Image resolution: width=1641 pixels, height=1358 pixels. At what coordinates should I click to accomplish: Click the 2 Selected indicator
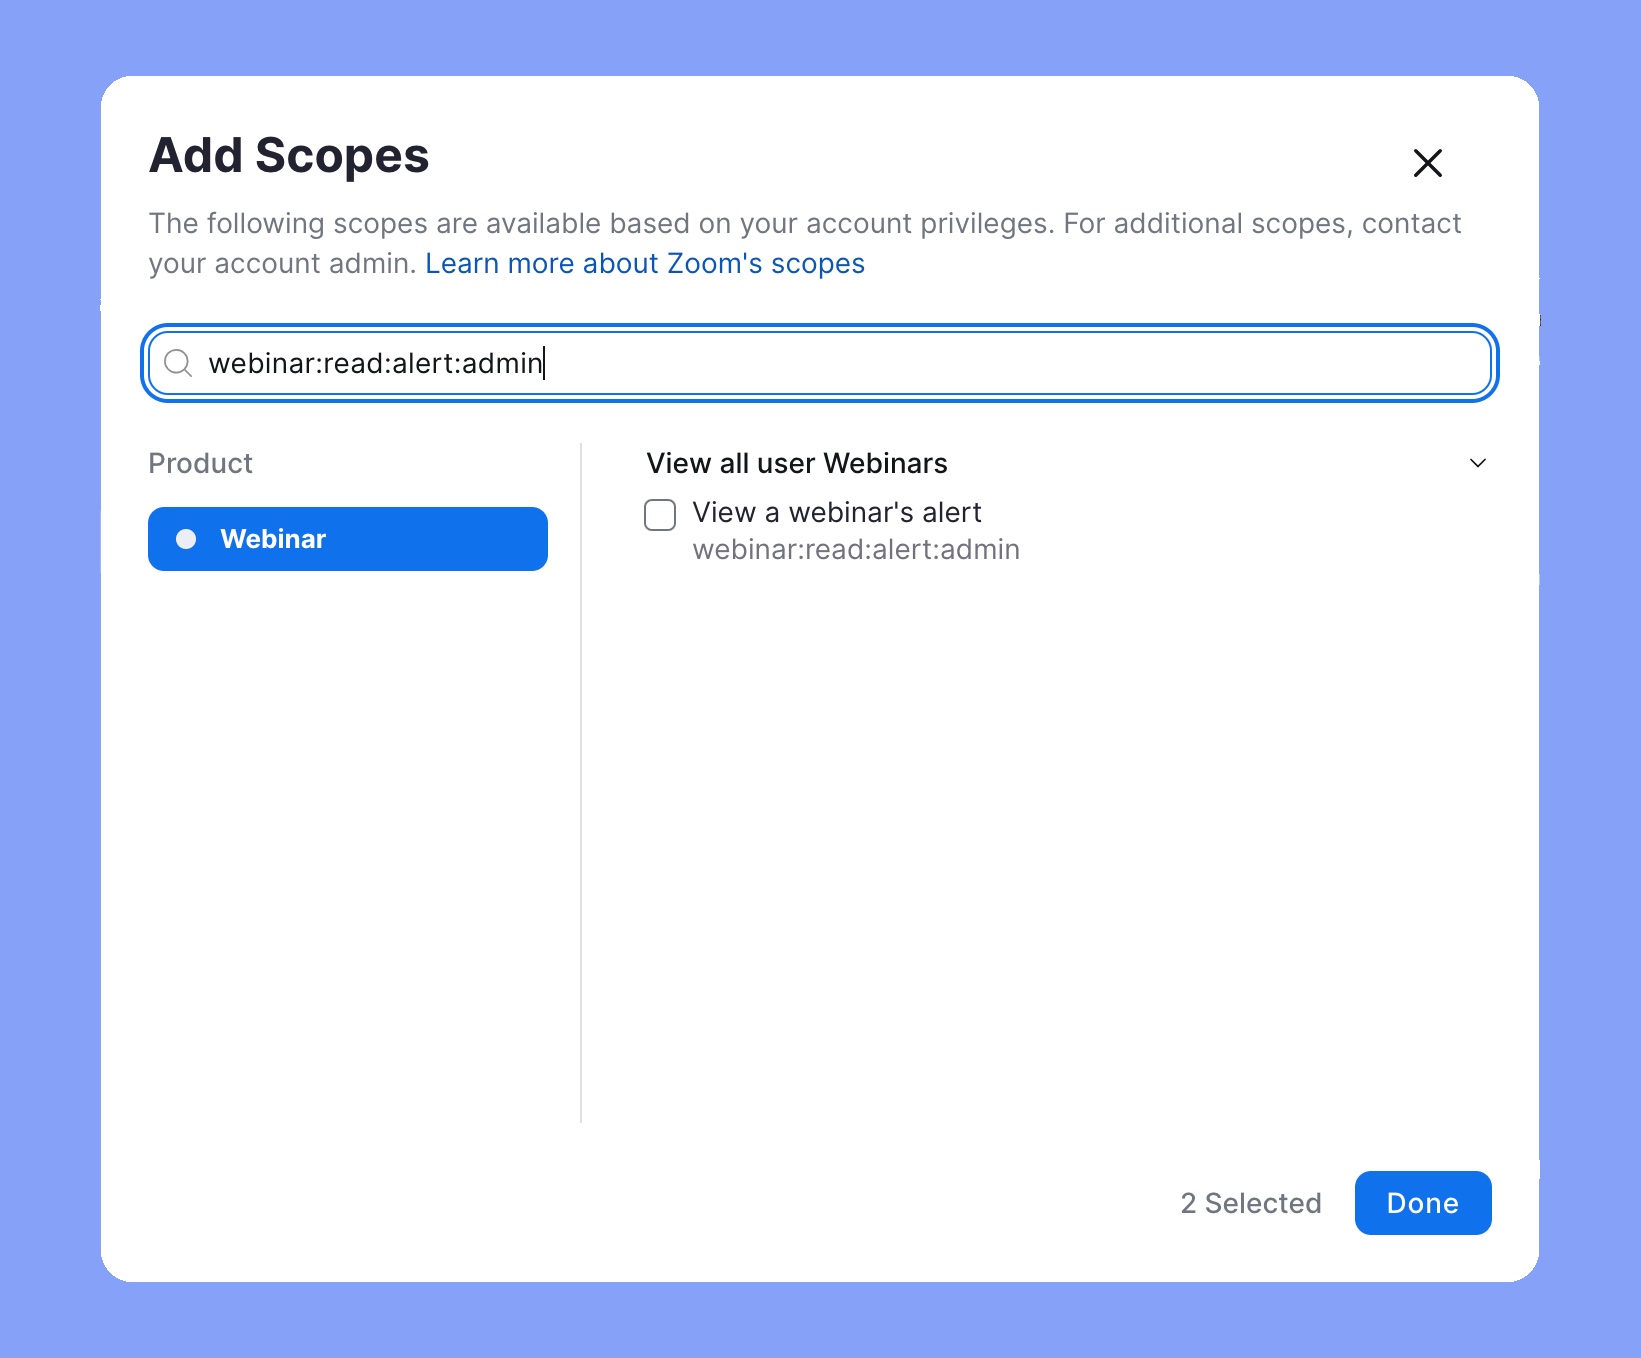pos(1250,1203)
